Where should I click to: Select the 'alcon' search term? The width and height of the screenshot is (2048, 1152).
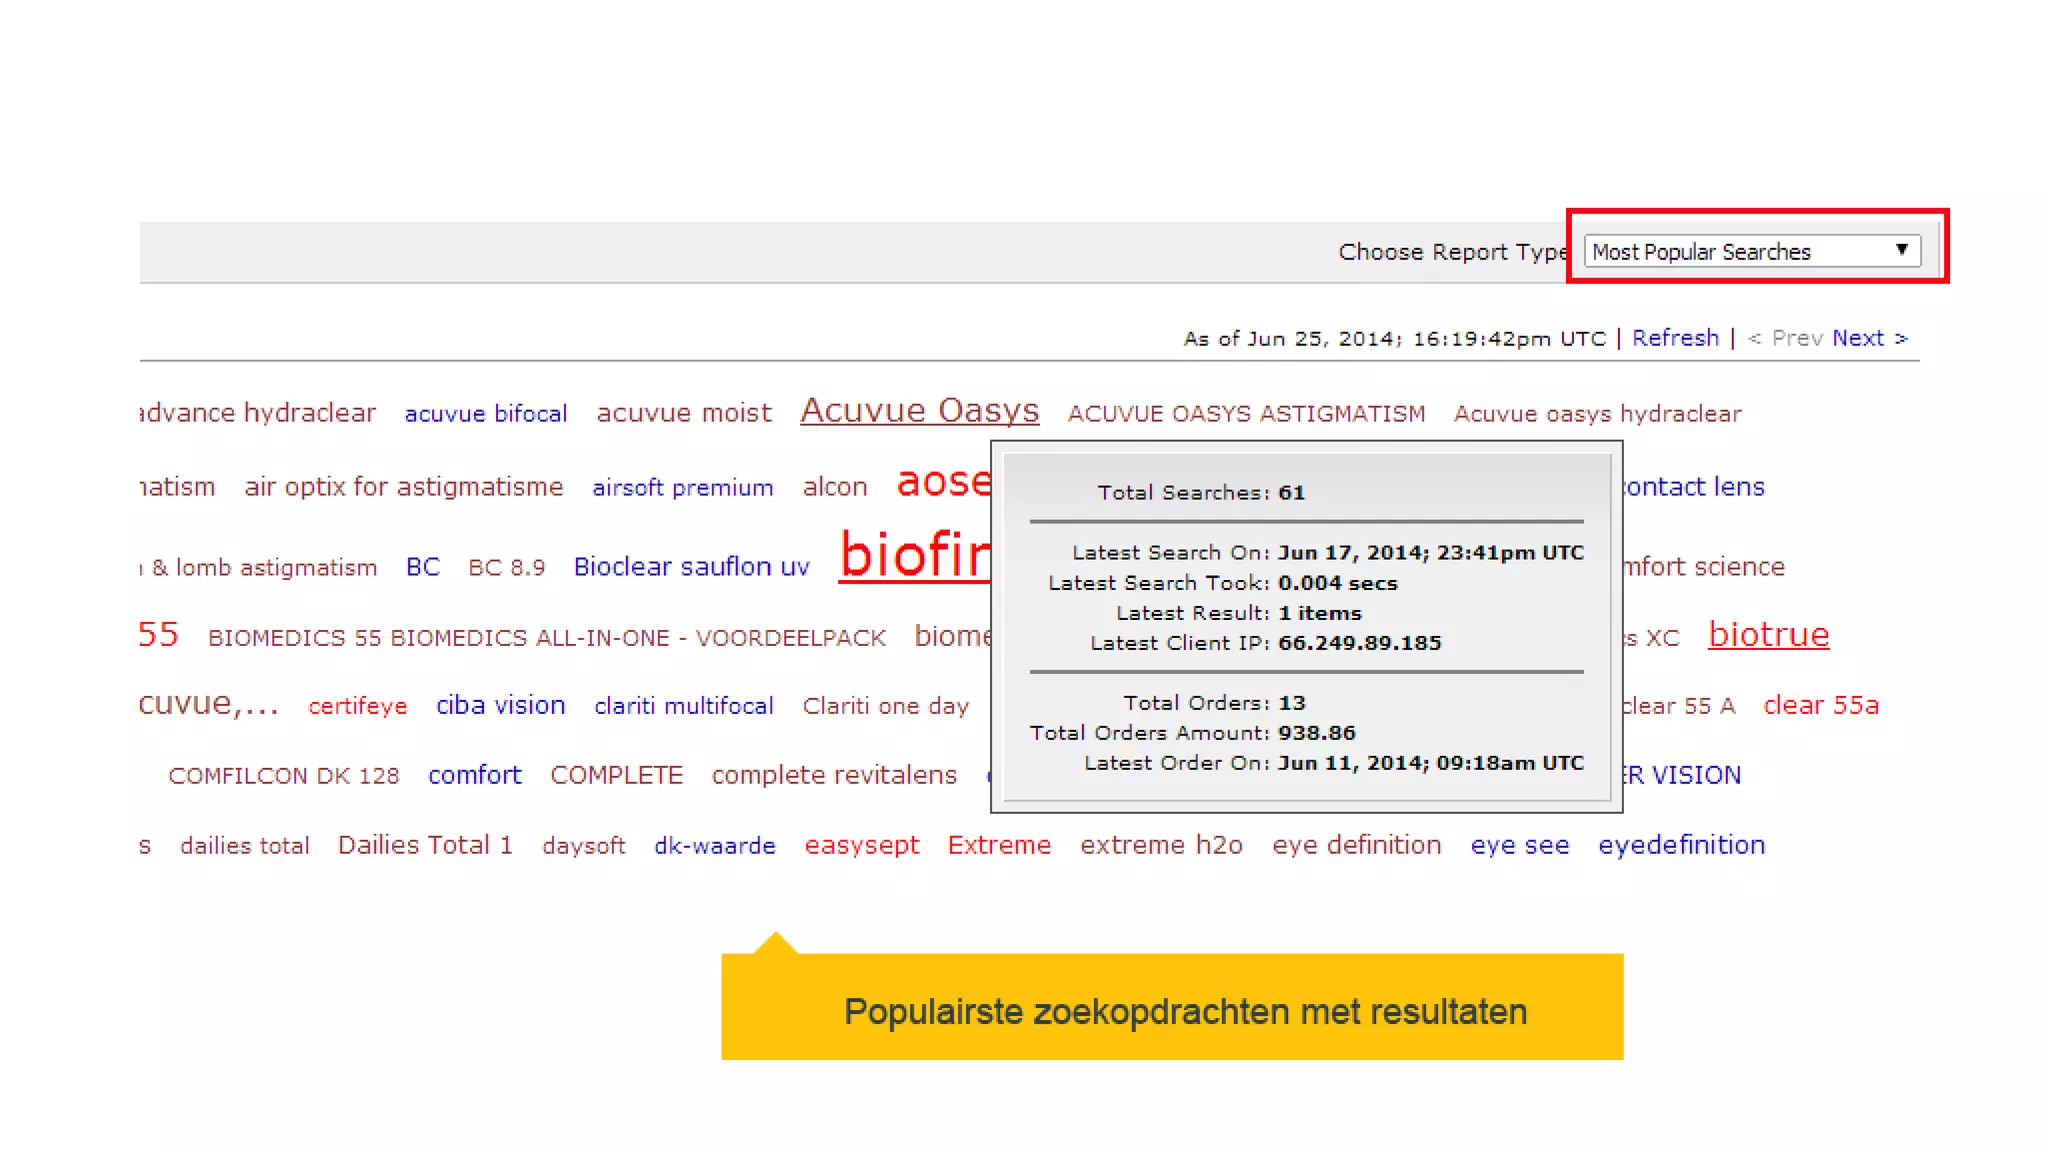(834, 487)
